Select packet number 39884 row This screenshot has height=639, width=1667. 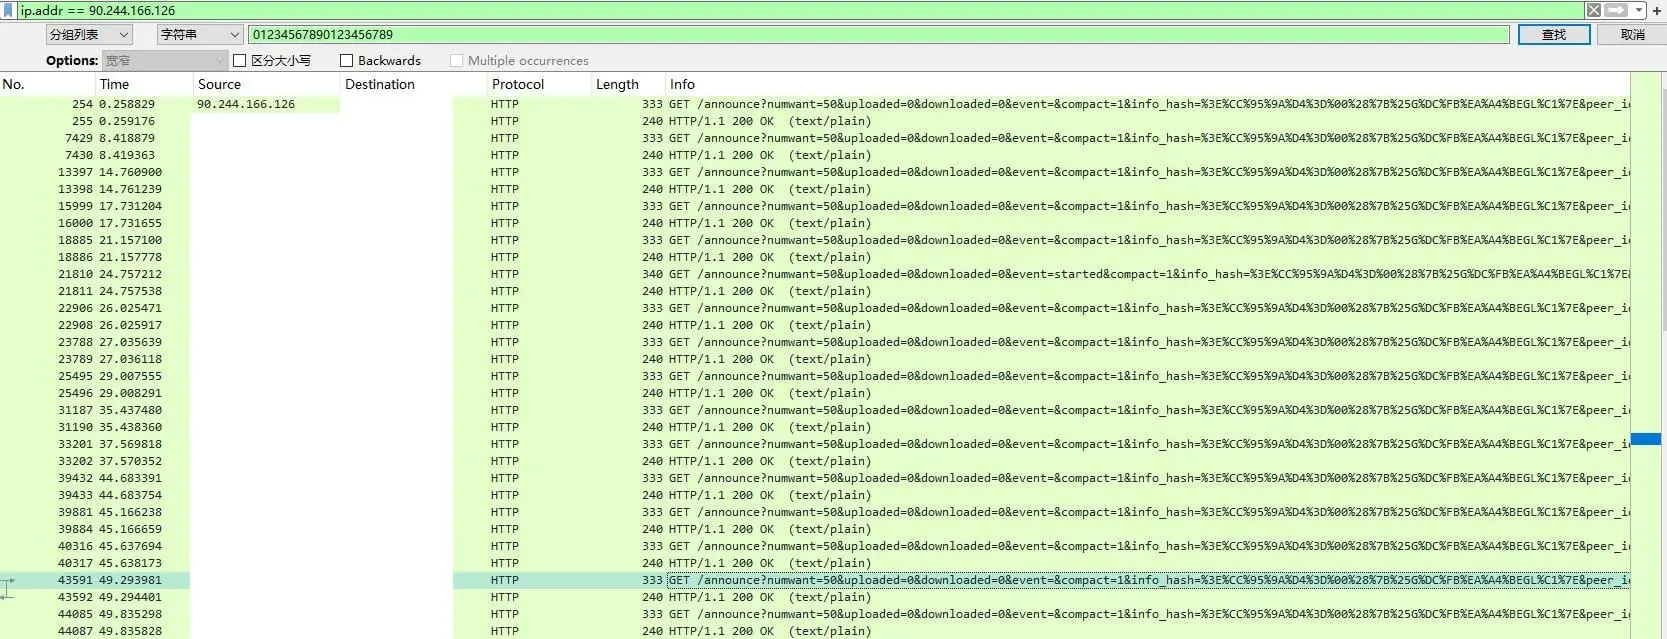pyautogui.click(x=815, y=529)
